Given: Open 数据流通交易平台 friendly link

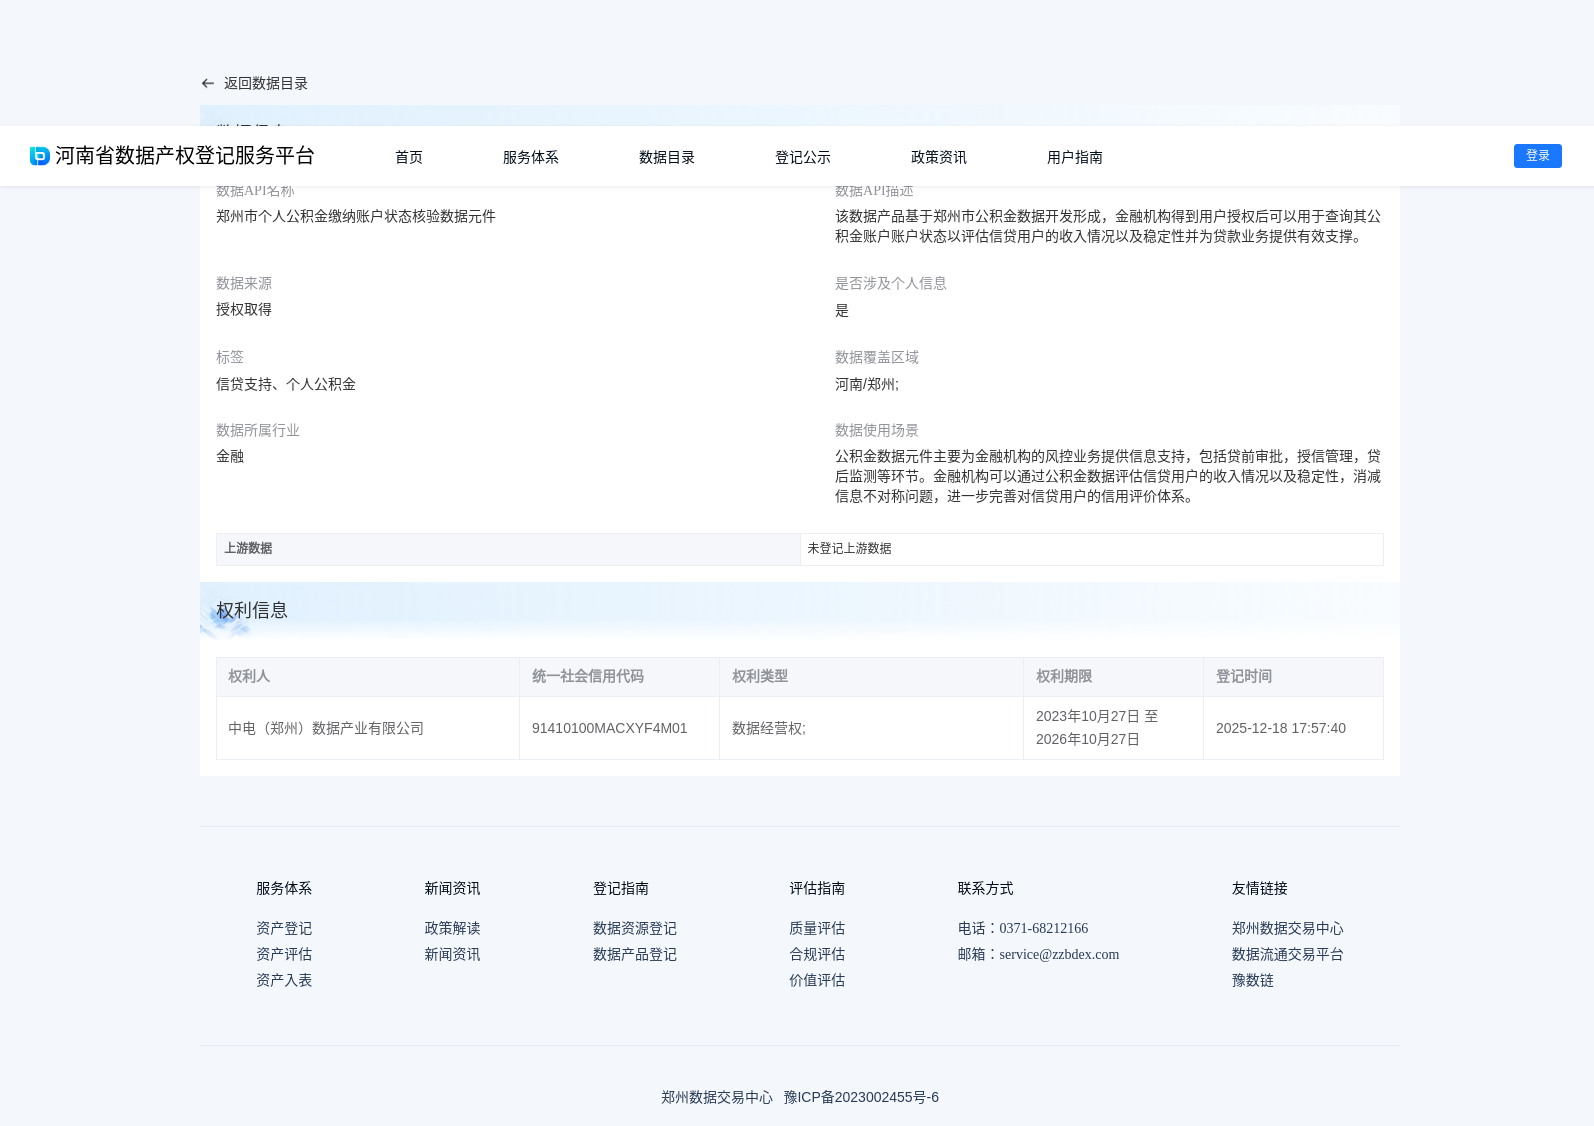Looking at the screenshot, I should click(x=1288, y=955).
